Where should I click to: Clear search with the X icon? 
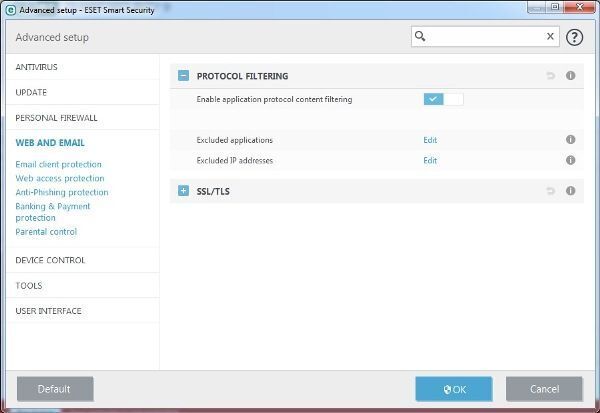[x=550, y=36]
